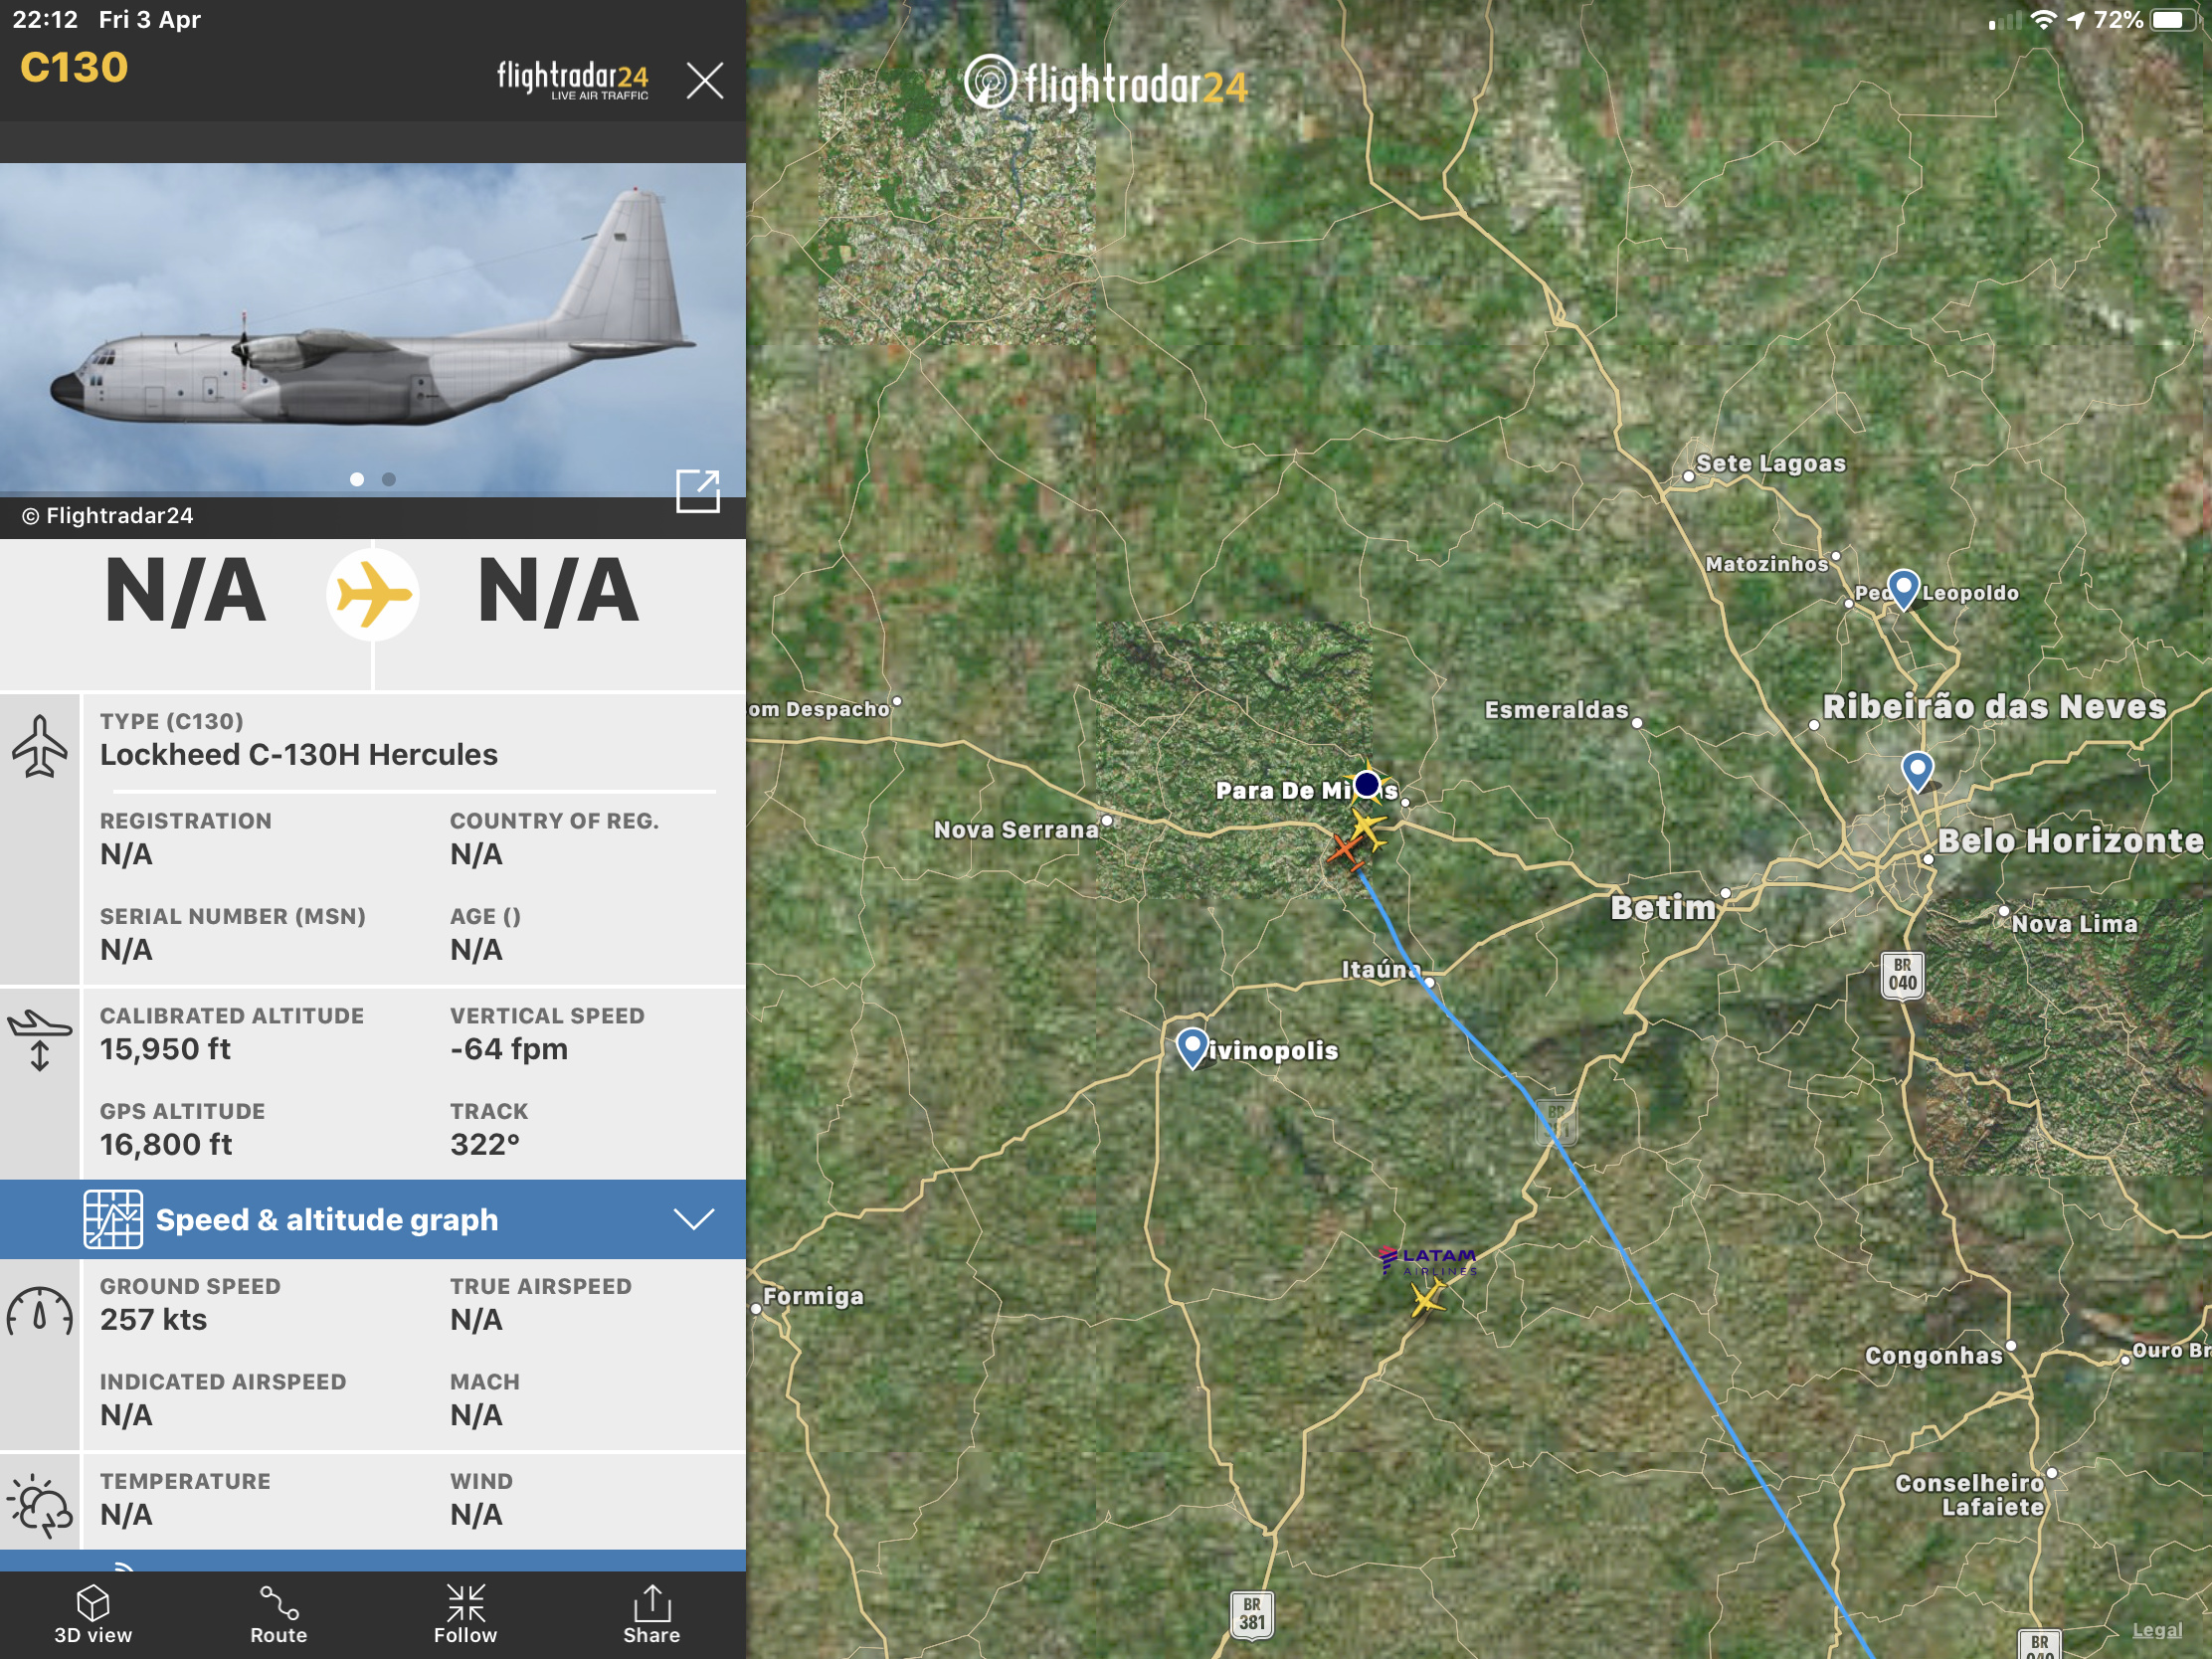
Task: Tap the Follow aircraft icon
Action: [x=465, y=1614]
